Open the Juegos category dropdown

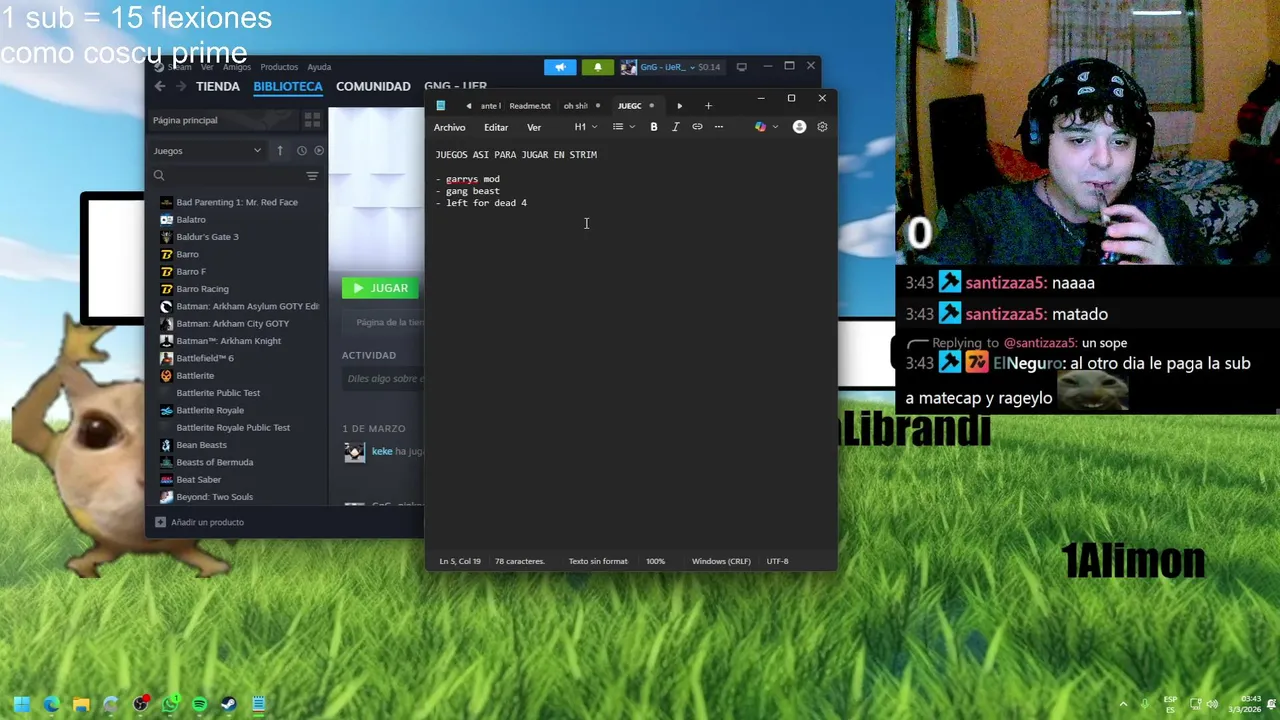coord(207,151)
